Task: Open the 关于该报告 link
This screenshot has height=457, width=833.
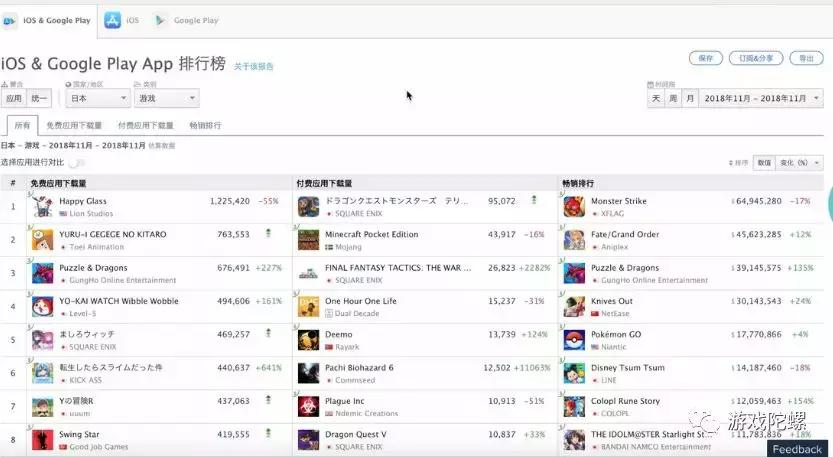Action: [x=253, y=66]
